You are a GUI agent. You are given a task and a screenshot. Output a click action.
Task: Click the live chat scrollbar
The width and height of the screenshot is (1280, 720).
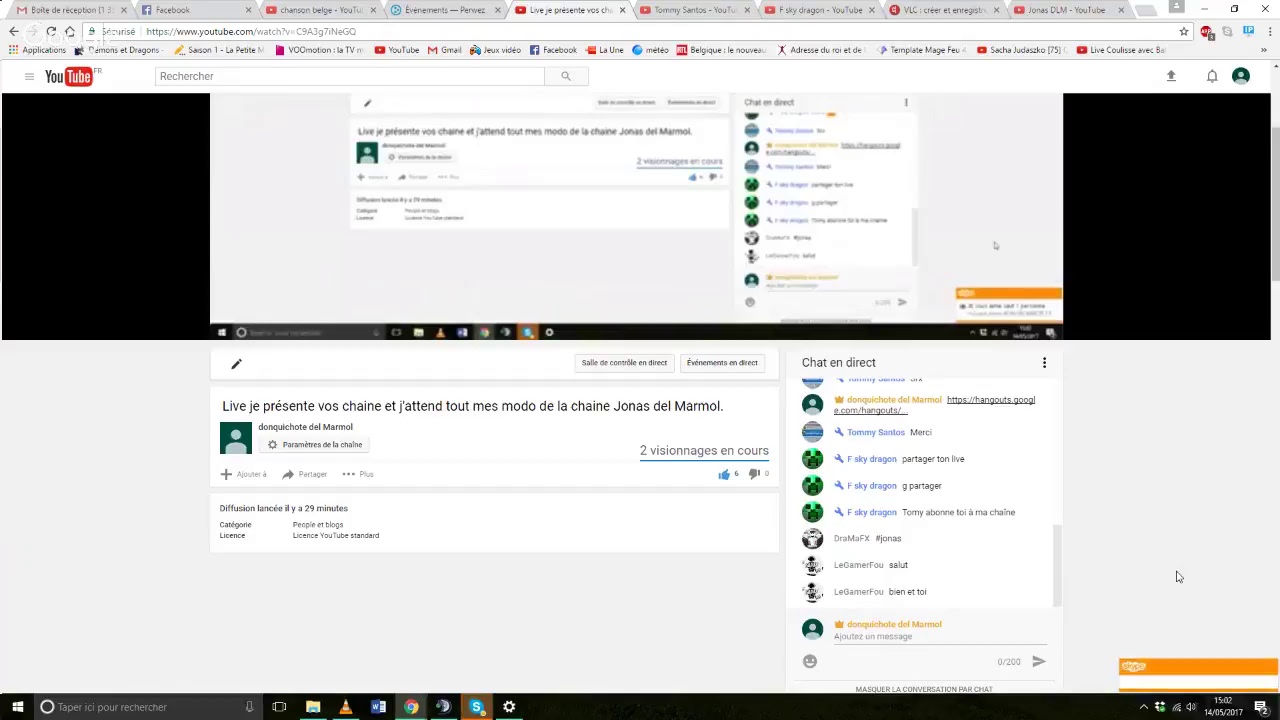tap(1056, 565)
